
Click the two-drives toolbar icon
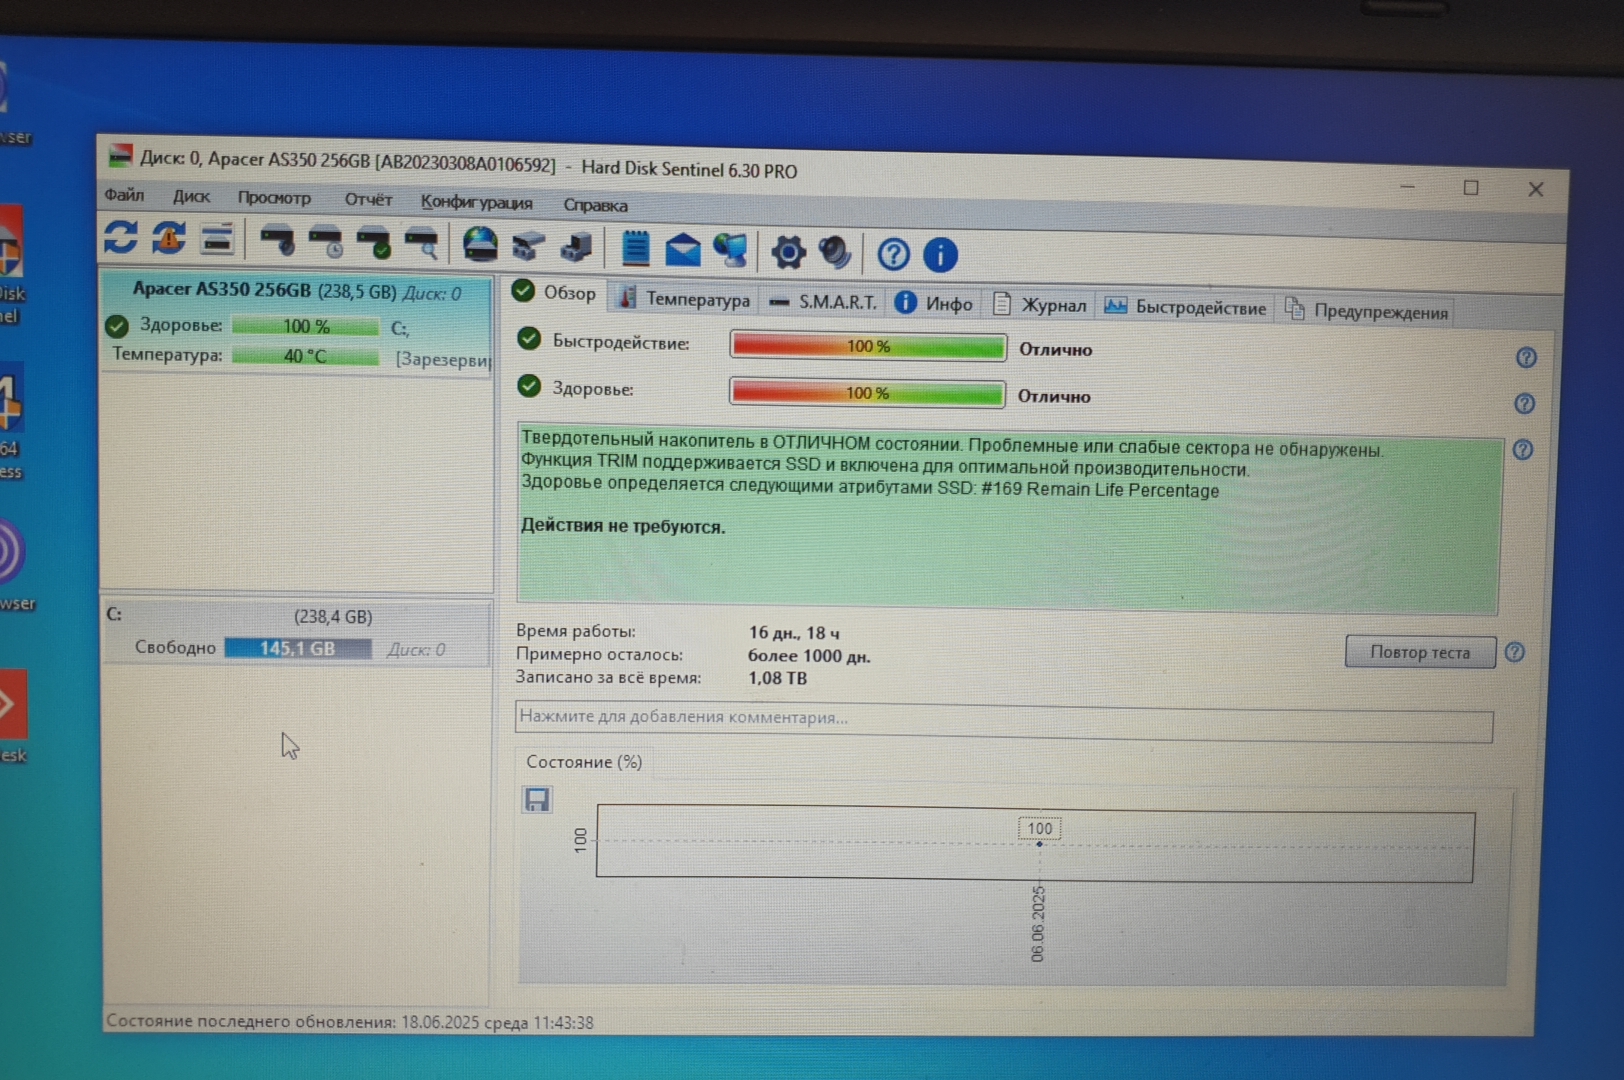tap(529, 246)
